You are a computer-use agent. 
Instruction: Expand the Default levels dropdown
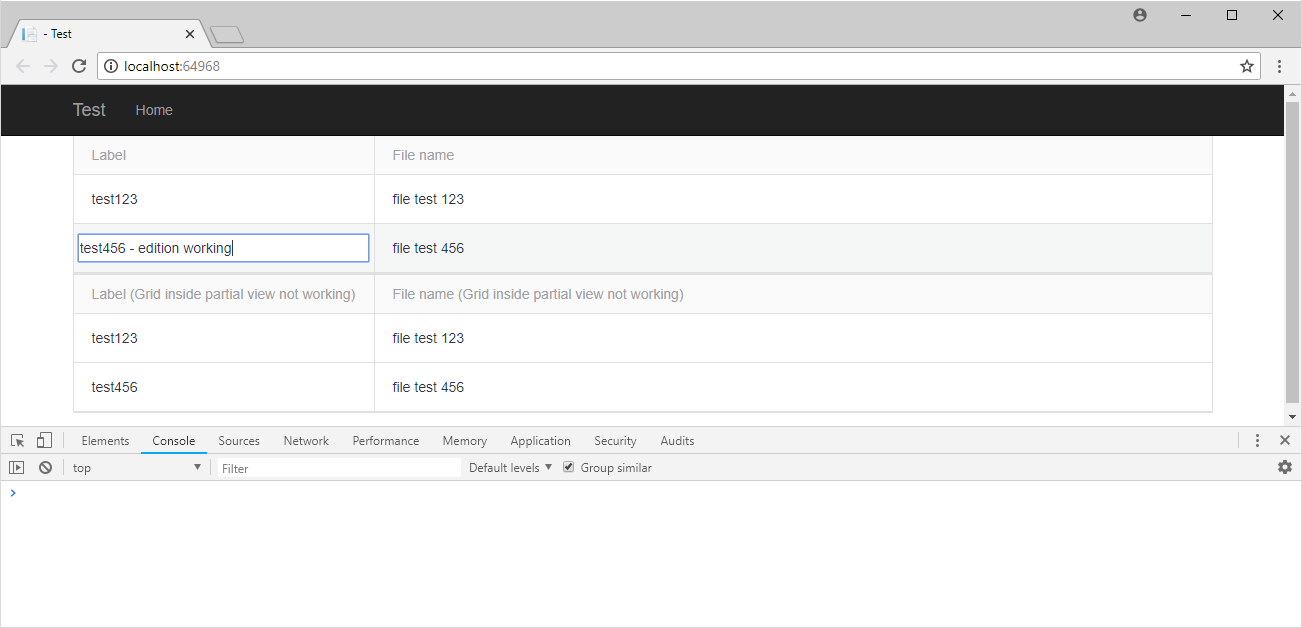pyautogui.click(x=510, y=468)
